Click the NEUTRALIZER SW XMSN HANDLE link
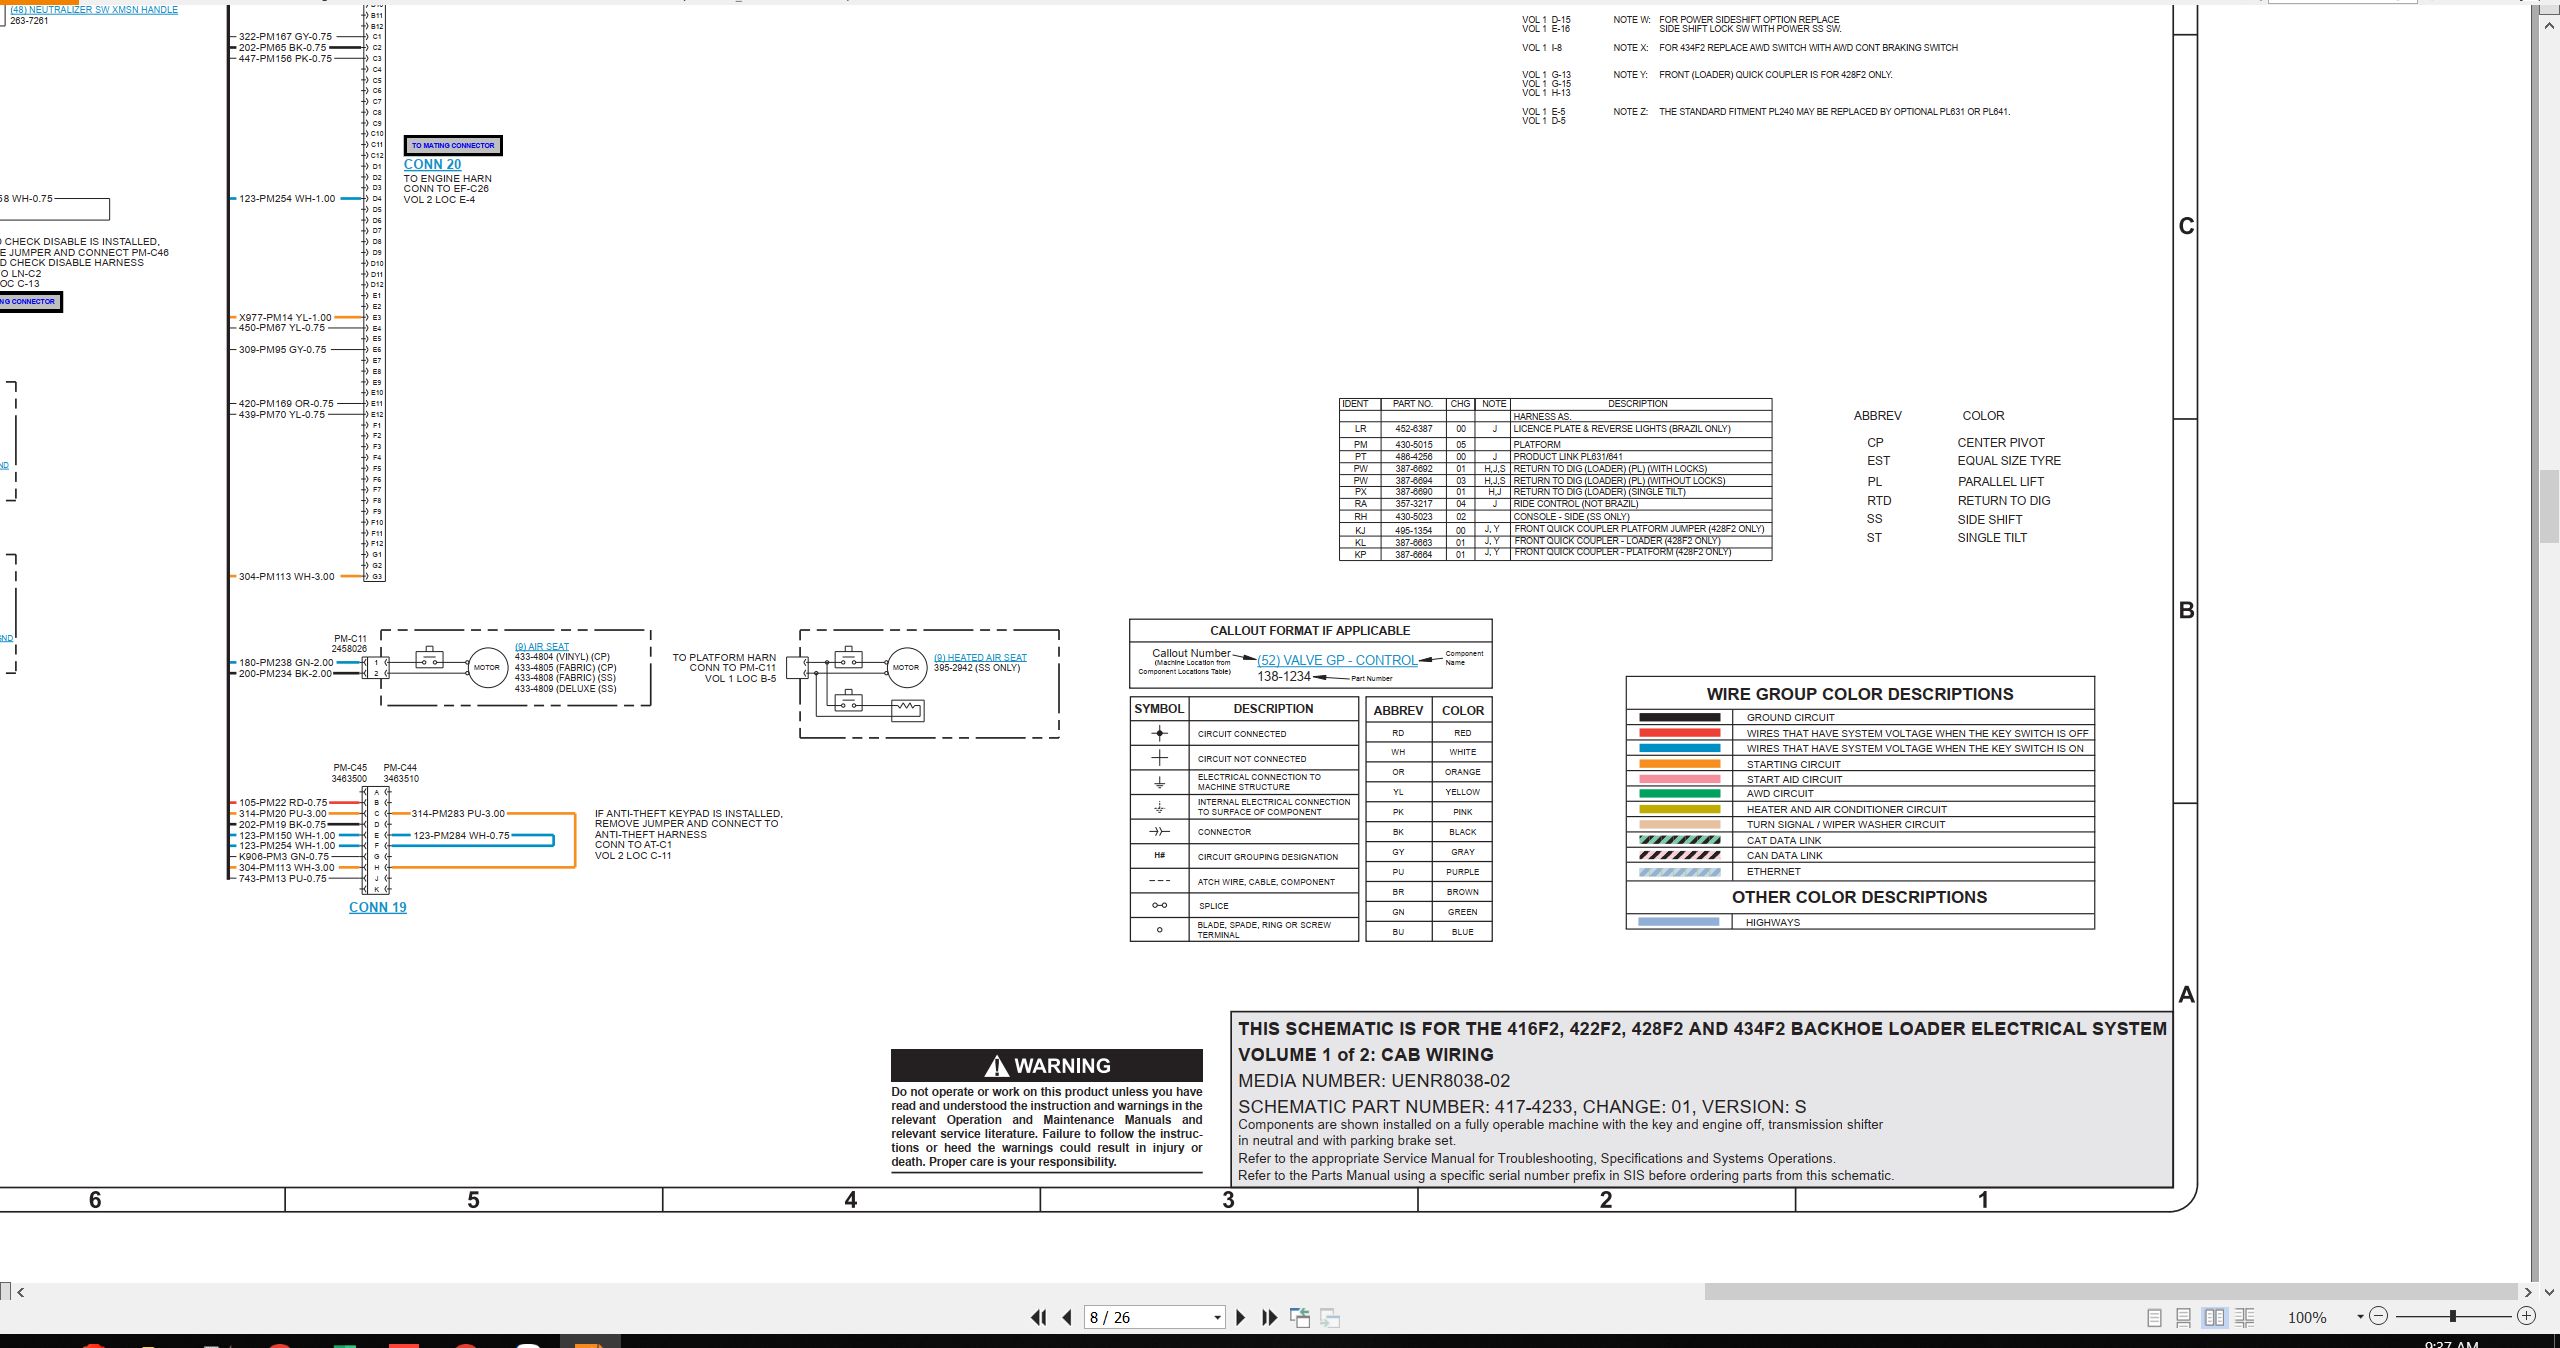The image size is (2560, 1348). (x=94, y=9)
